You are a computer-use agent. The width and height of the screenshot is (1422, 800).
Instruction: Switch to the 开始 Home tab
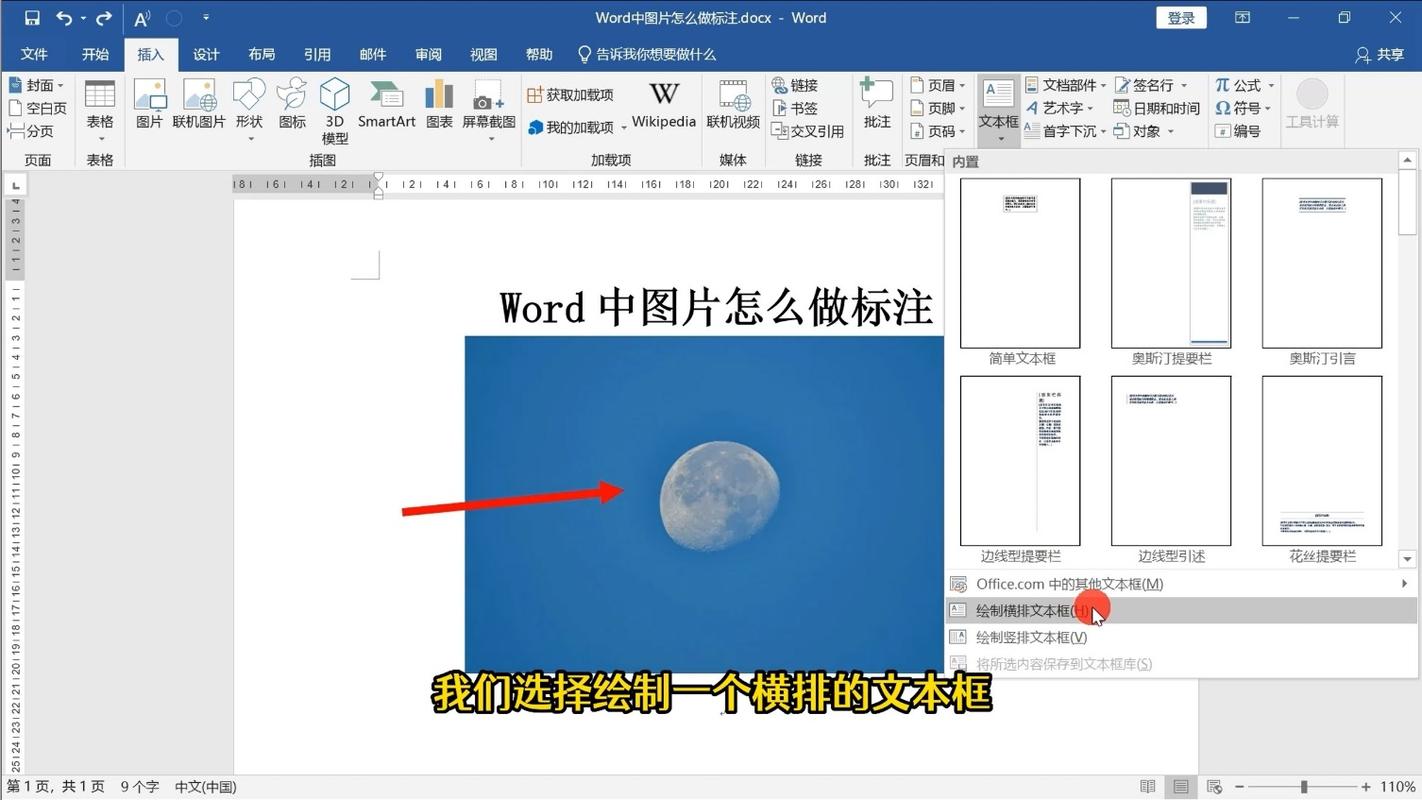pos(95,55)
